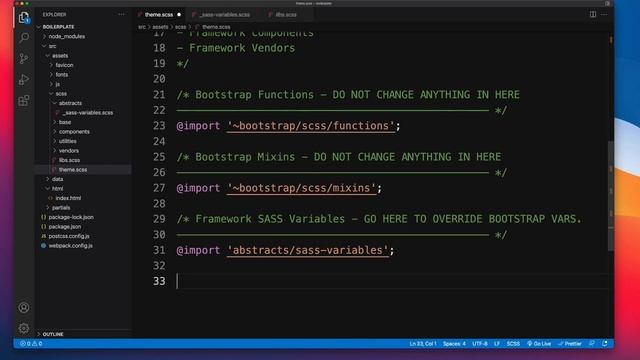Open Explorer panel ellipsis menu
640x360 pixels.
121,14
